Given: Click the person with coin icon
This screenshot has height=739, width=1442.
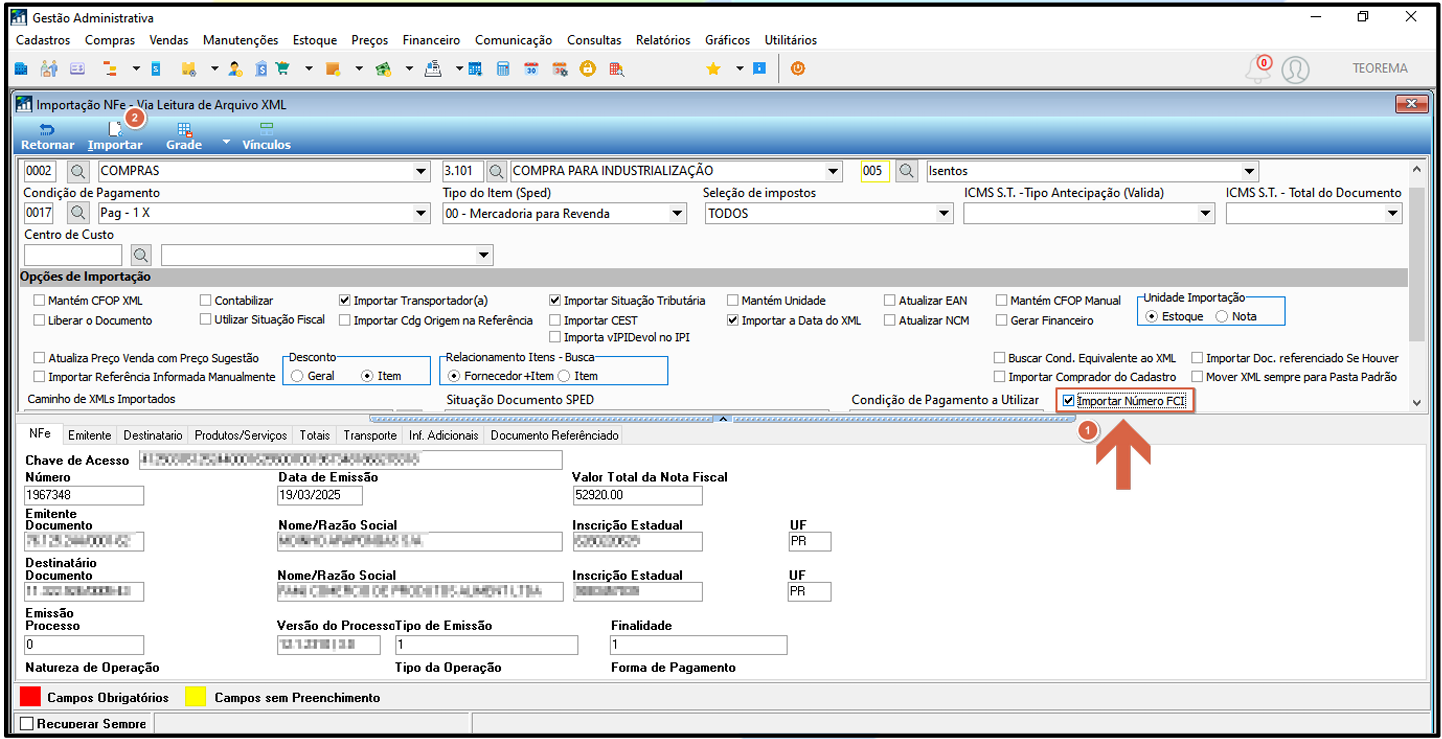Looking at the screenshot, I should 235,69.
